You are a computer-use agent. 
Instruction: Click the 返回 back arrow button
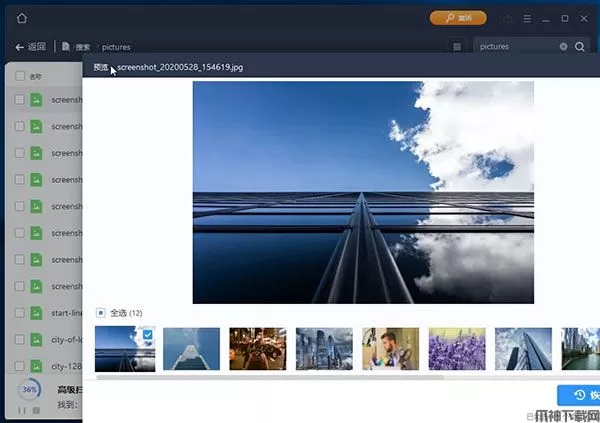coord(31,47)
